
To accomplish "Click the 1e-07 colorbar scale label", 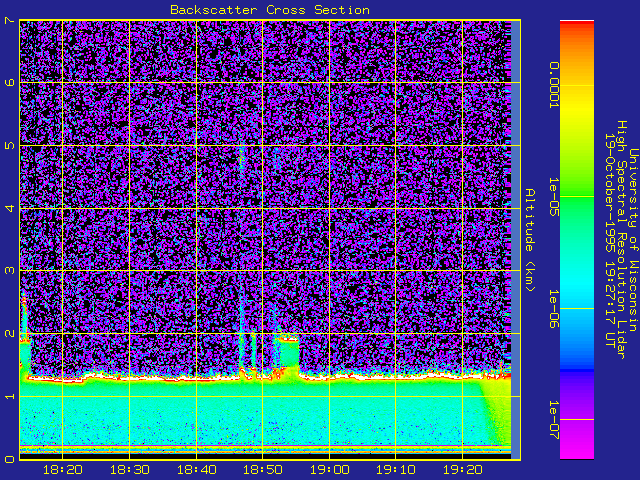I will click(553, 420).
